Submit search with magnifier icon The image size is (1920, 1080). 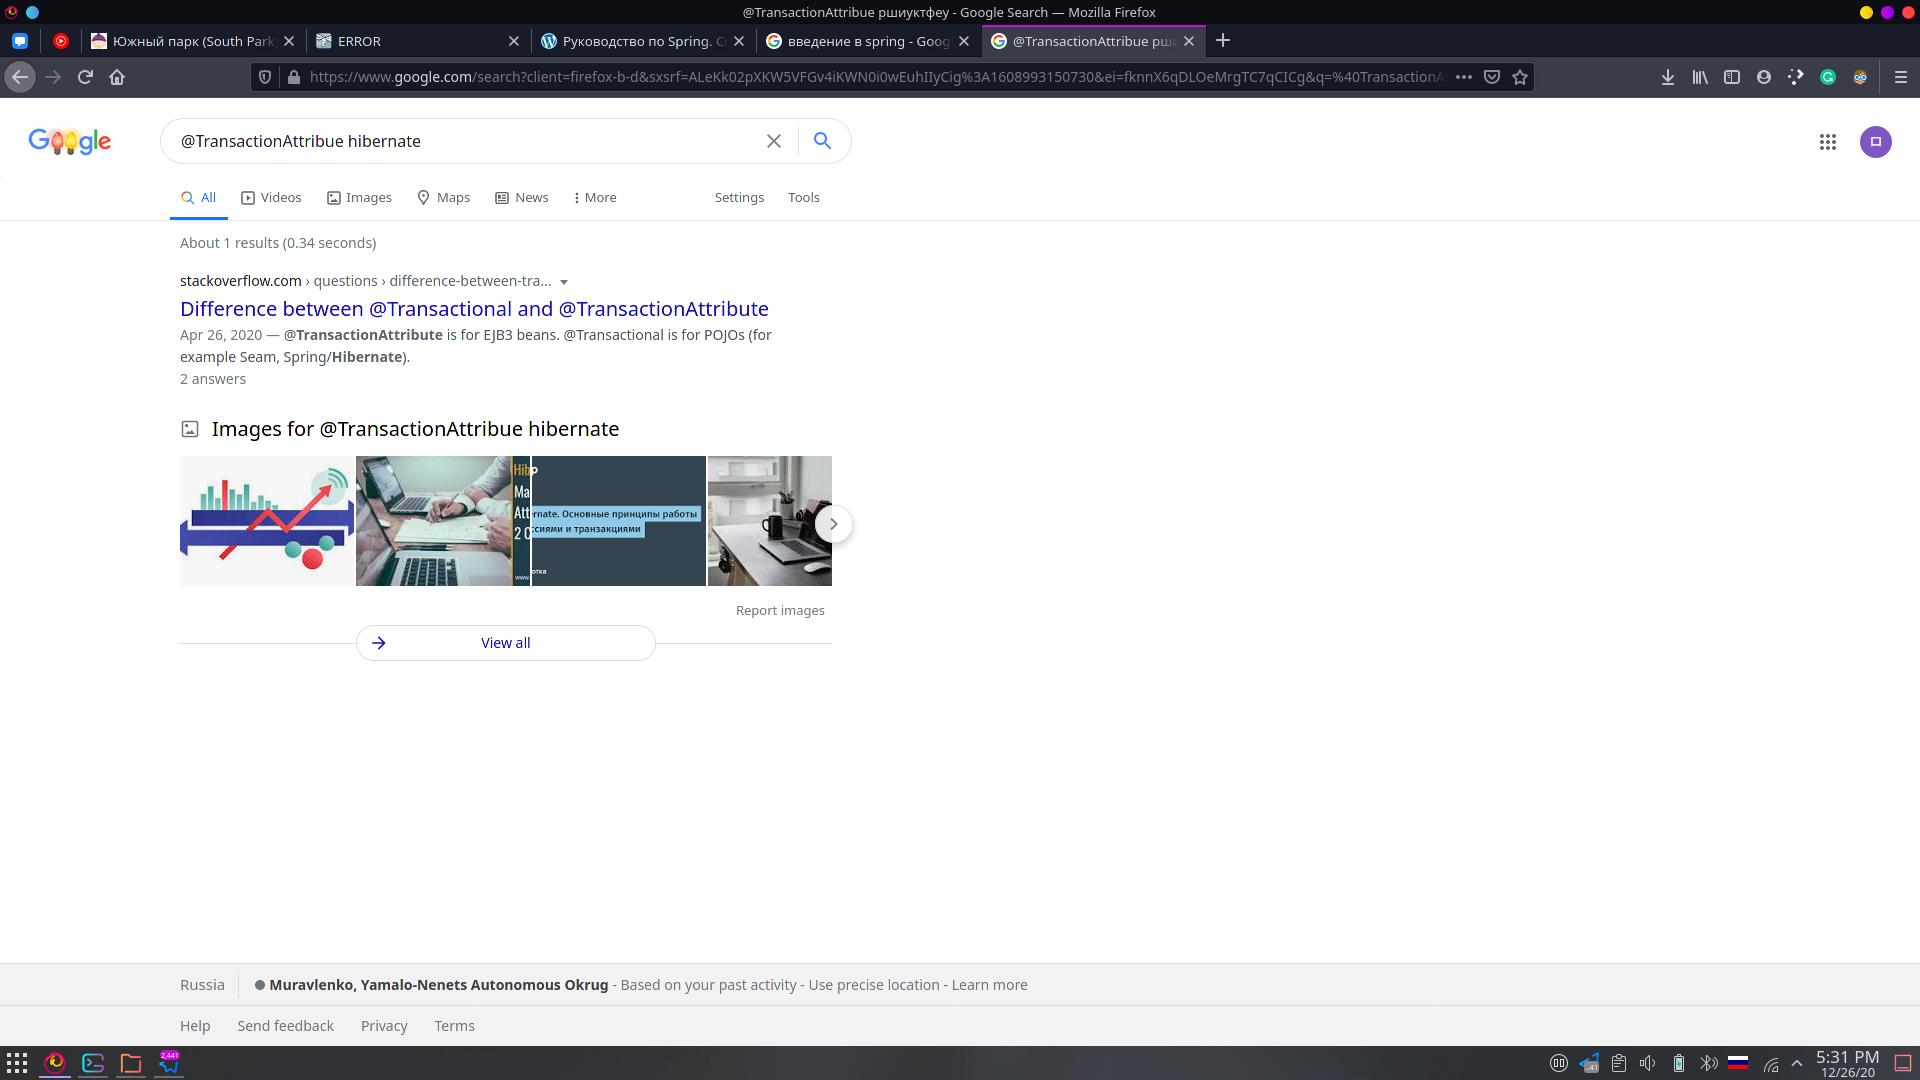coord(822,141)
